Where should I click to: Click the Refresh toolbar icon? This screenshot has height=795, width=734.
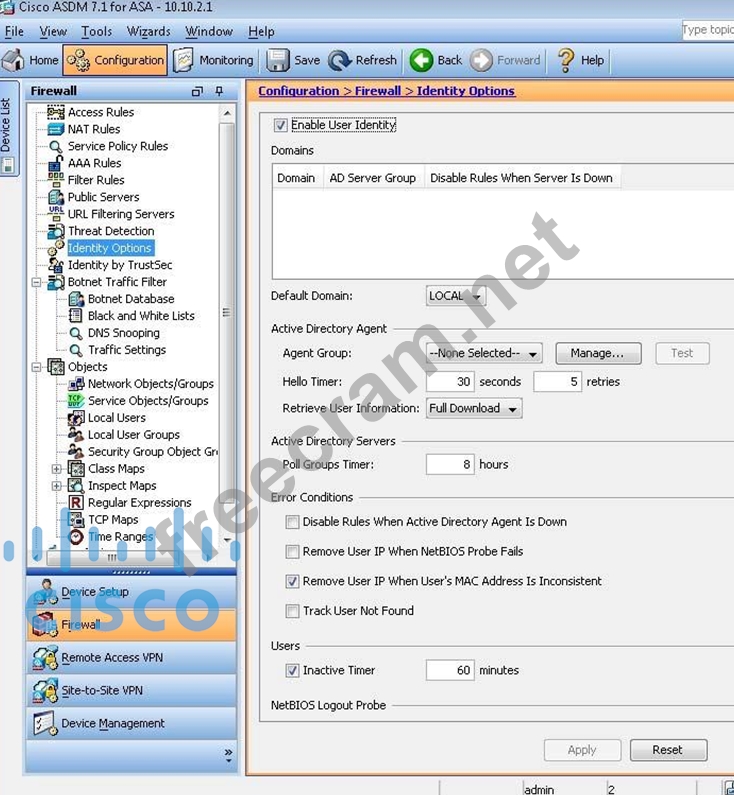coord(340,60)
